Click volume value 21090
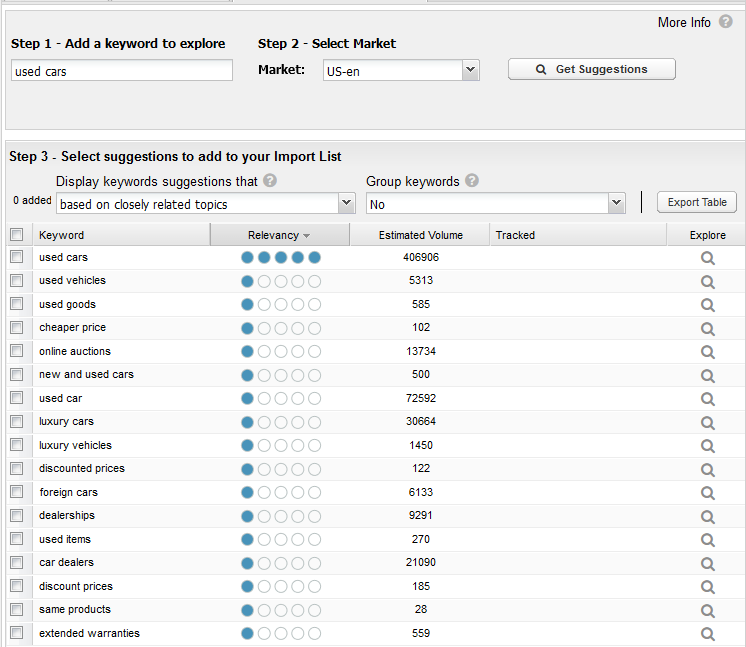 tap(421, 562)
